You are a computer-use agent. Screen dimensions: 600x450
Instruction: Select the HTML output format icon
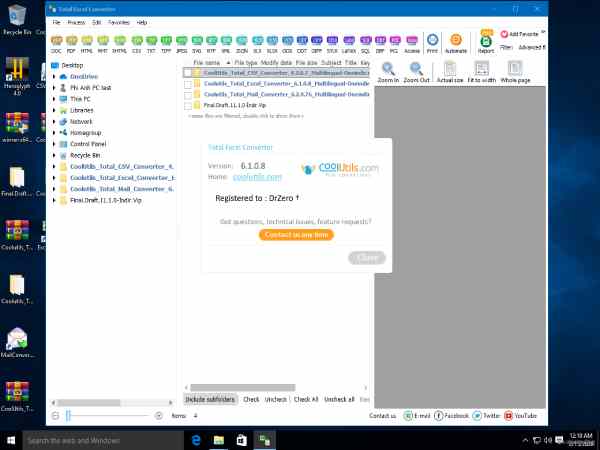click(x=87, y=44)
